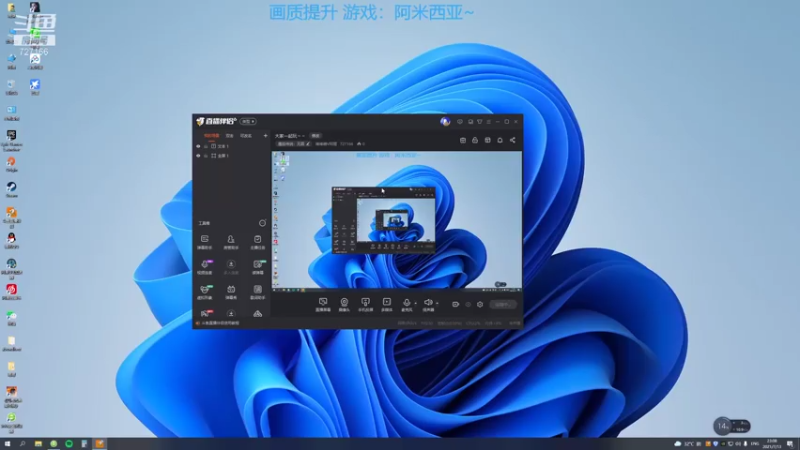Open the Recycle Bin on the desktop
This screenshot has height=450, width=800.
tap(11, 87)
